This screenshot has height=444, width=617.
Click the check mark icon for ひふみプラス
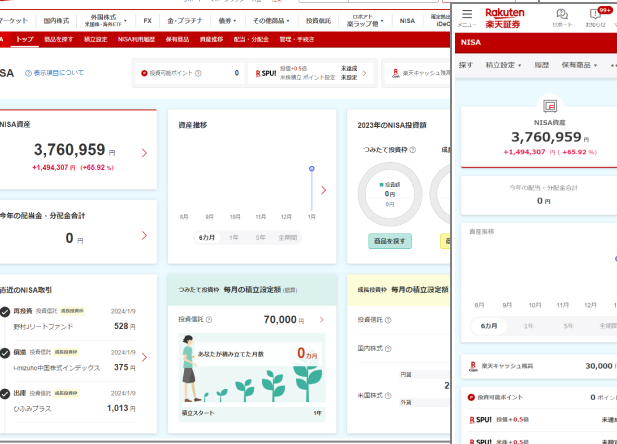5,394
